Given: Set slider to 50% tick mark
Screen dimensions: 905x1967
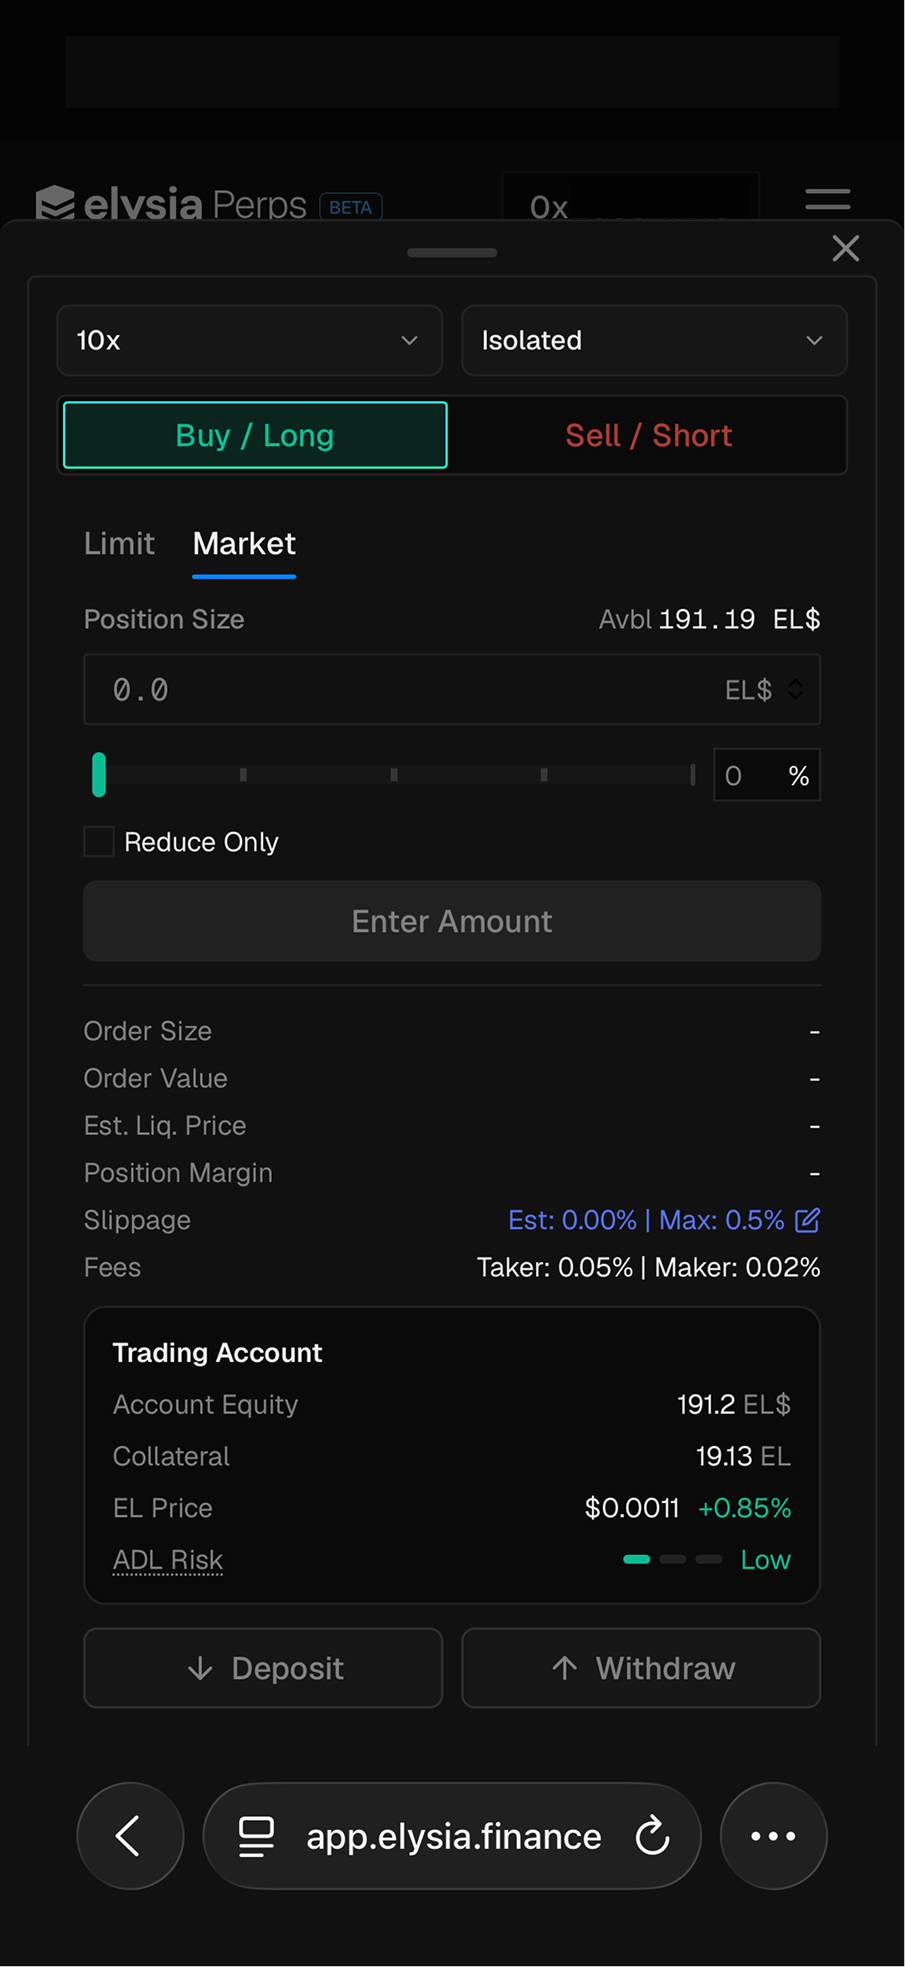Looking at the screenshot, I should [394, 775].
